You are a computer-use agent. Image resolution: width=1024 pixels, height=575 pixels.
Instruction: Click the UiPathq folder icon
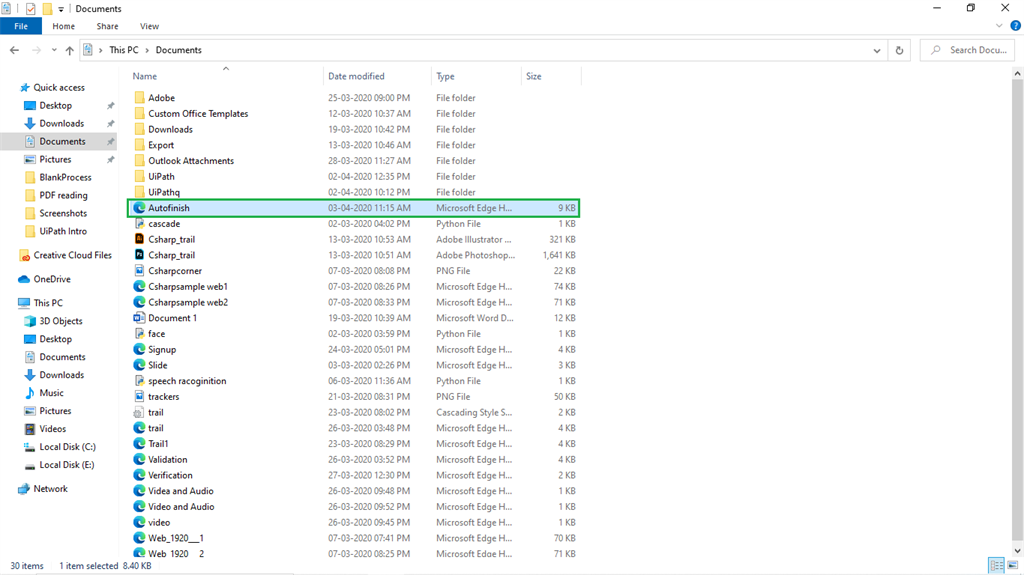(139, 191)
